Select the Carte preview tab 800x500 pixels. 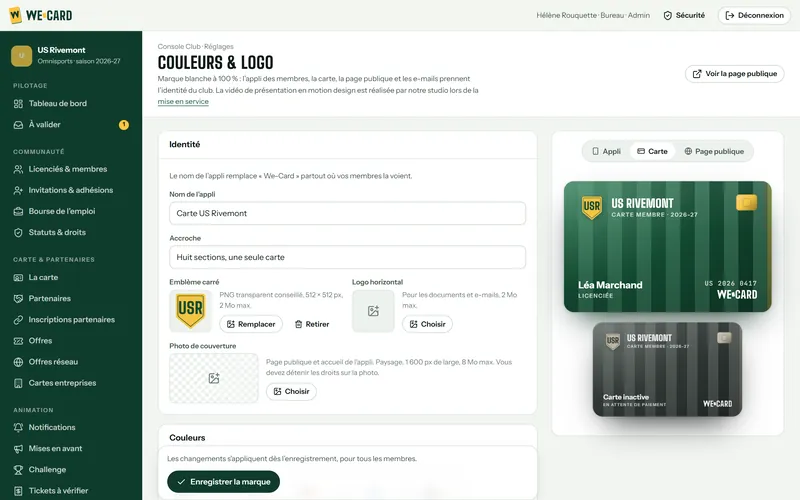[x=652, y=151]
